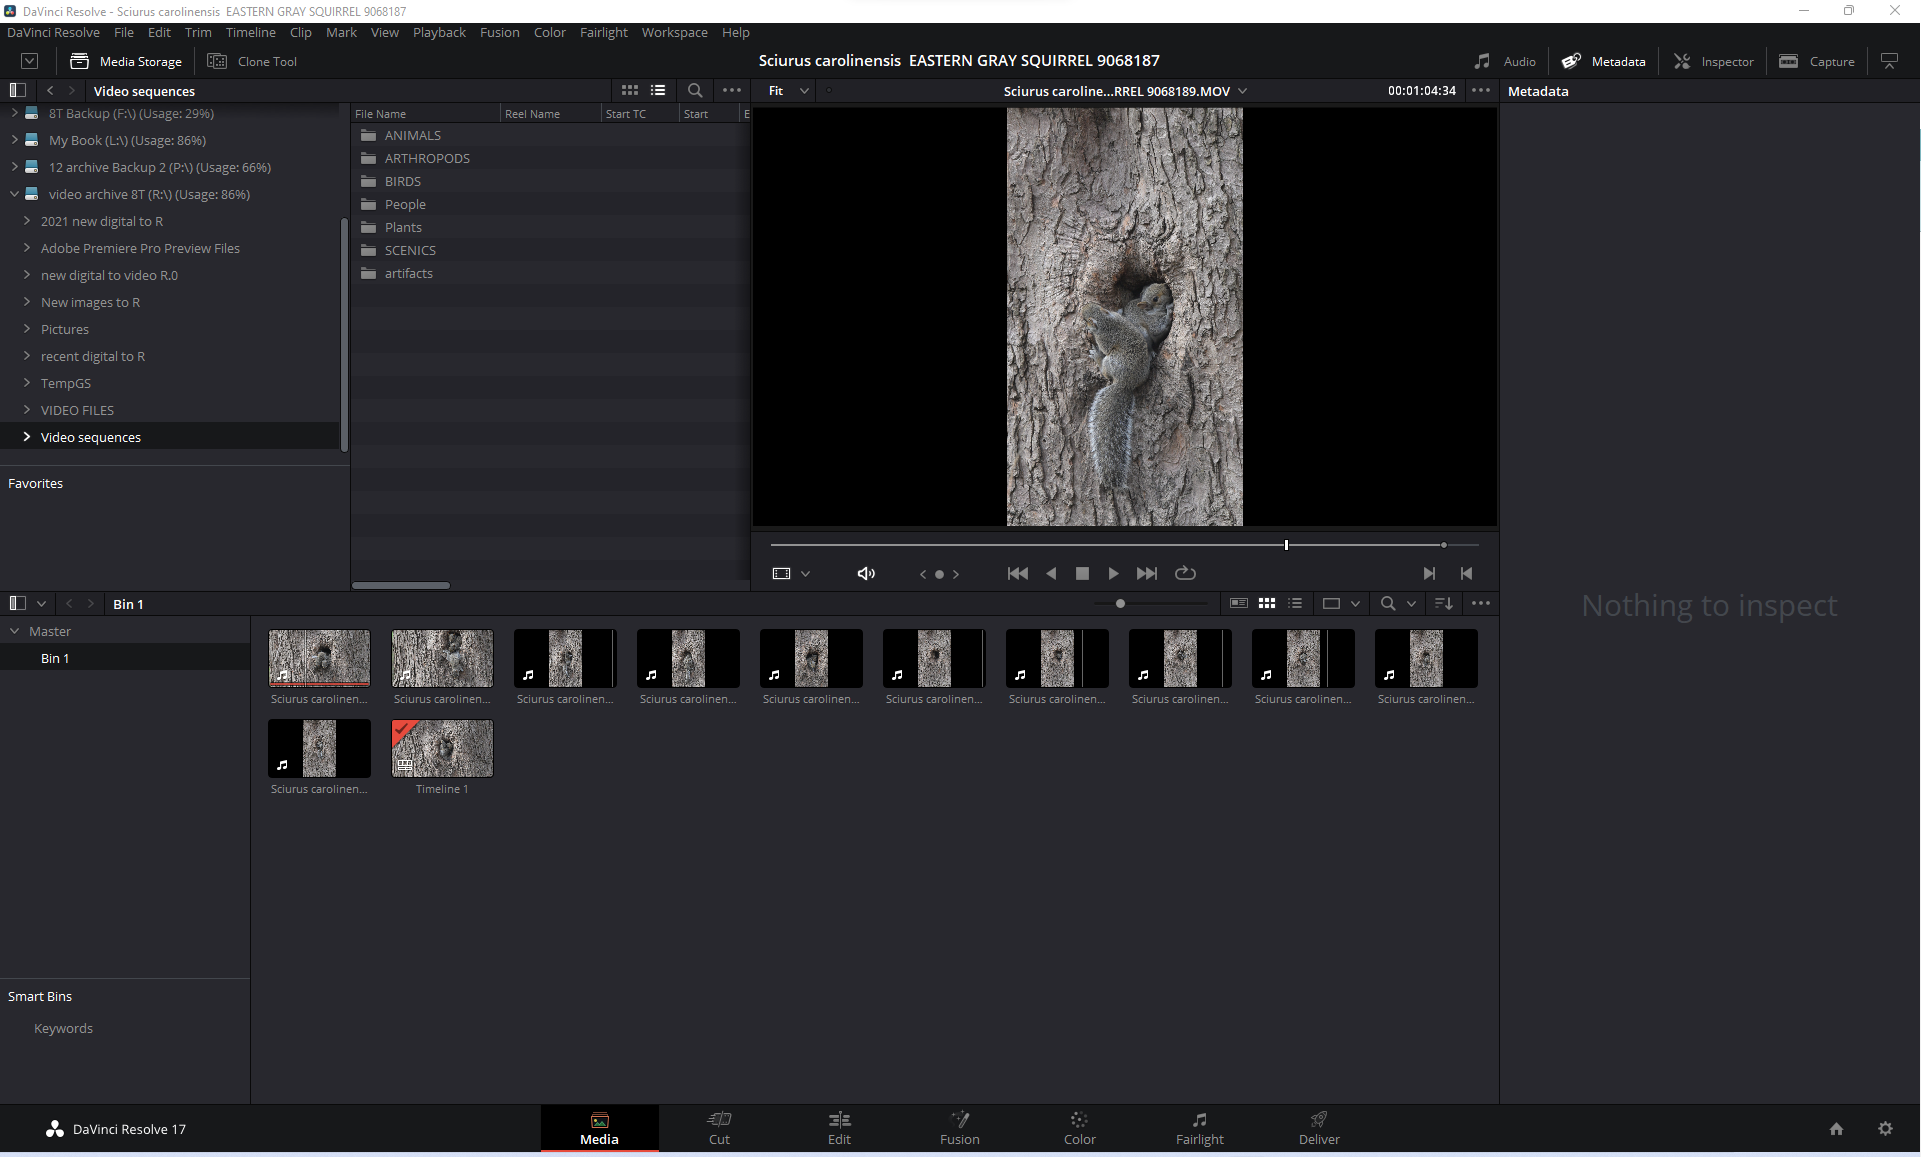Open the Fusion tab
Screen dimensions: 1921x1157
(x=956, y=1128)
